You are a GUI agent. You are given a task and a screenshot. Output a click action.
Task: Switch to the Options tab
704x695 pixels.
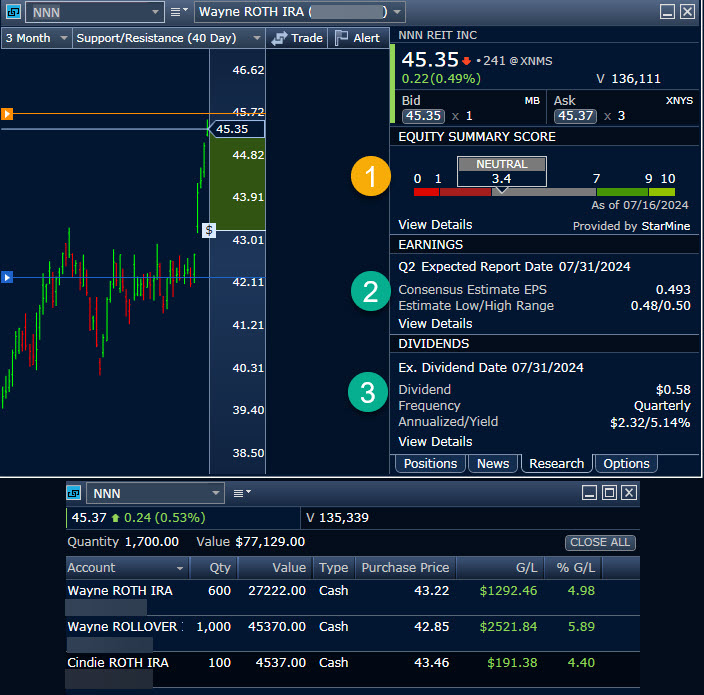(626, 463)
